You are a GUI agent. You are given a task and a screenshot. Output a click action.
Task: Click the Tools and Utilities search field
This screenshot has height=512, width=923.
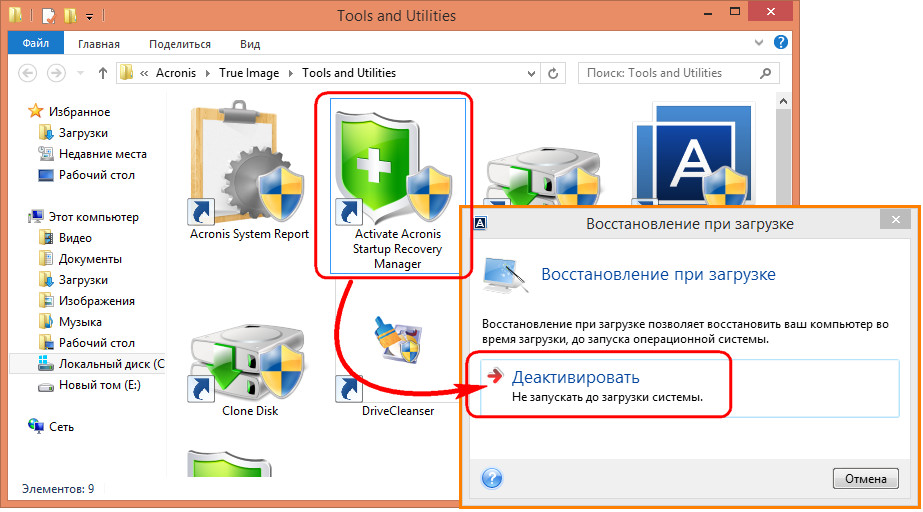coord(670,73)
